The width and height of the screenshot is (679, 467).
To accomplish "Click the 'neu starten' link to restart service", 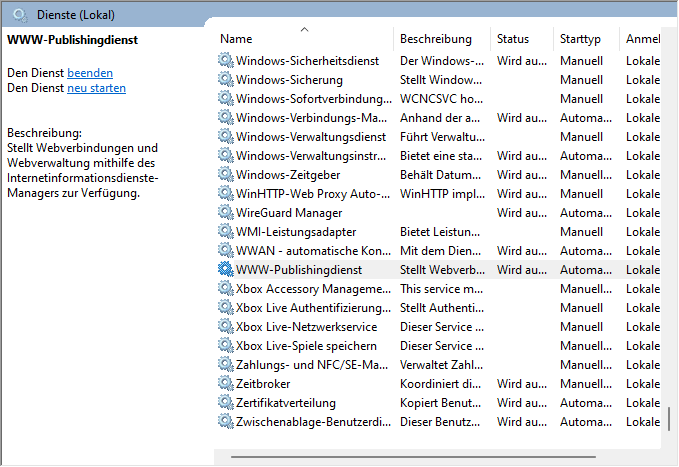I will pyautogui.click(x=97, y=88).
